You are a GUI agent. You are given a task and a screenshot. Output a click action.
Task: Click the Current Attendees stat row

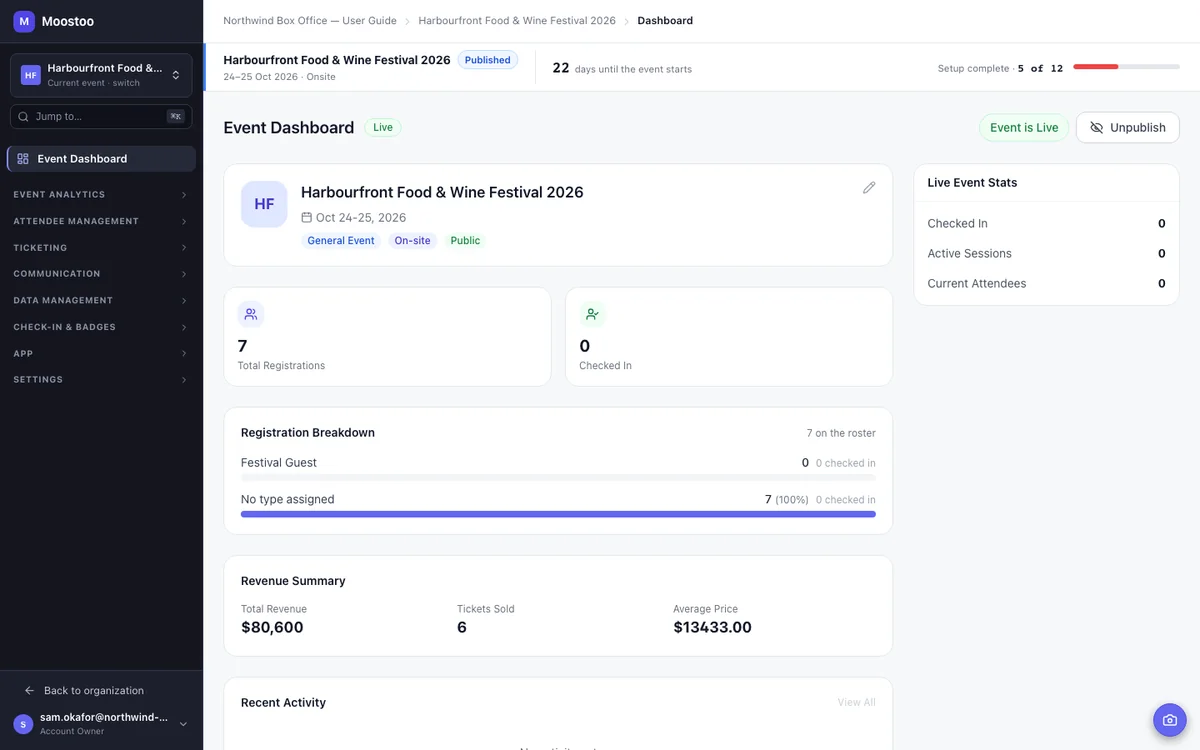pos(1046,283)
